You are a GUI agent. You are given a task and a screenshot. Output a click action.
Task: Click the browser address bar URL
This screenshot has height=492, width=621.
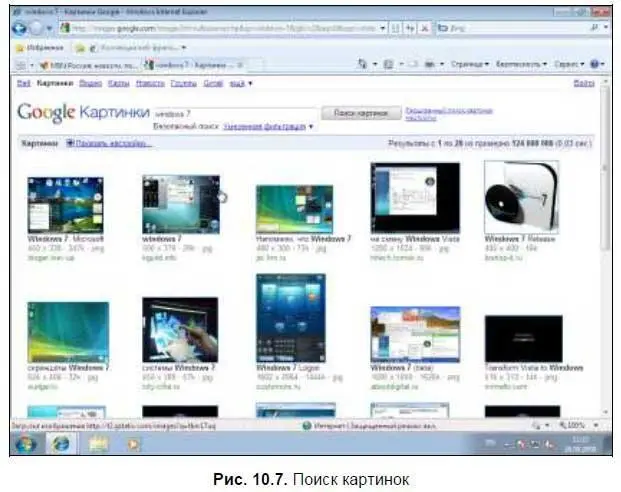[x=223, y=28]
